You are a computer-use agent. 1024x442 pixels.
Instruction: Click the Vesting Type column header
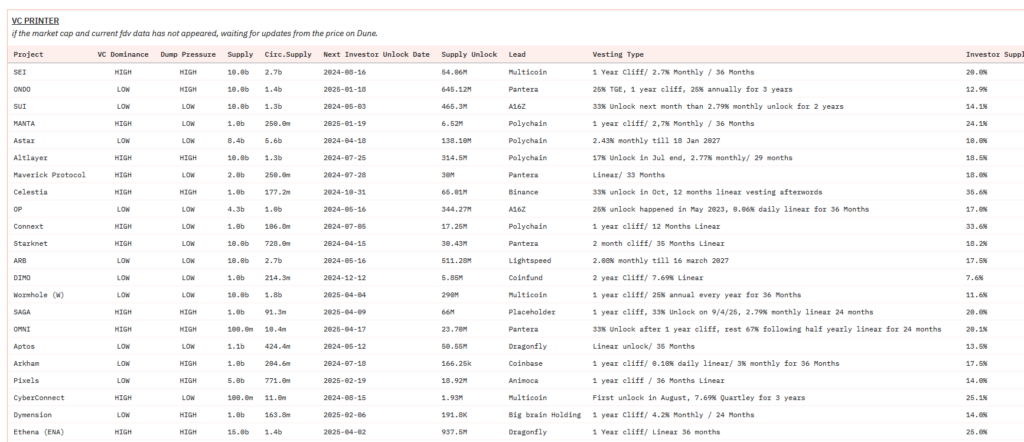[x=618, y=55]
